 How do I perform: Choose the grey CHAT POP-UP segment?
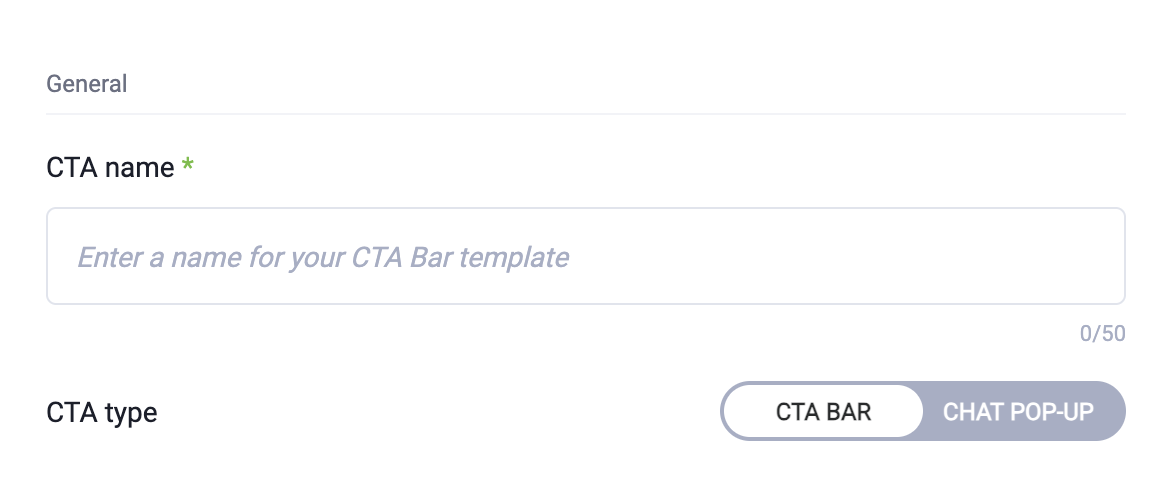1018,411
